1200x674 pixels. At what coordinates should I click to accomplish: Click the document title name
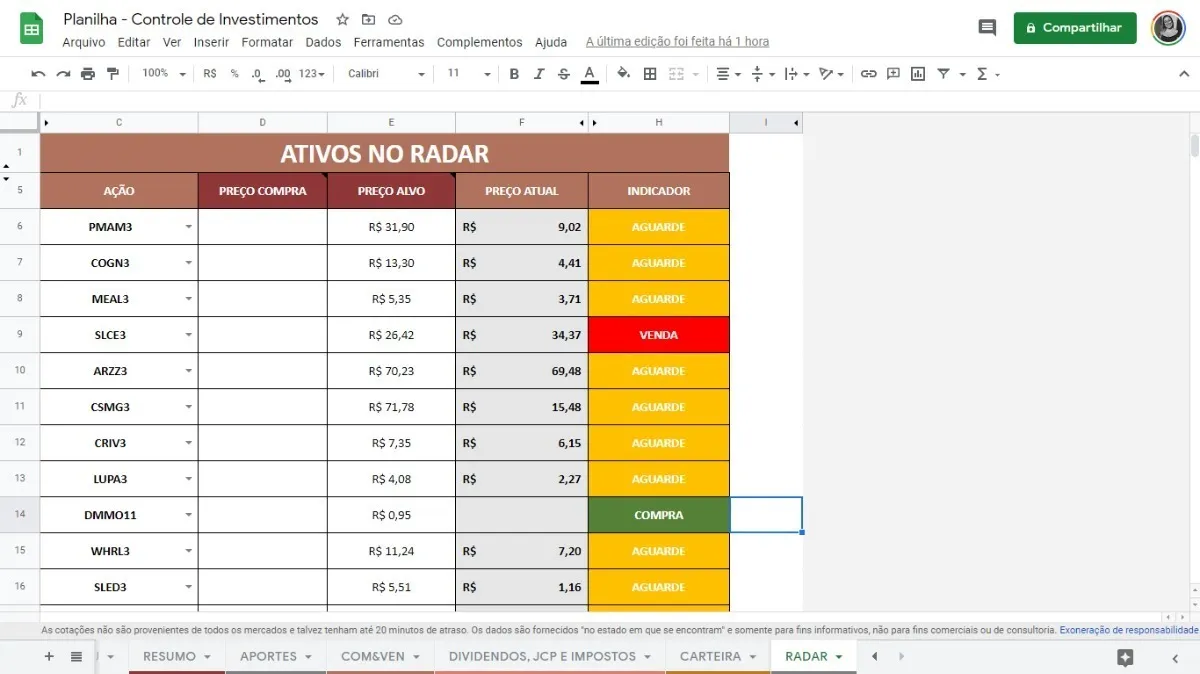tap(191, 19)
